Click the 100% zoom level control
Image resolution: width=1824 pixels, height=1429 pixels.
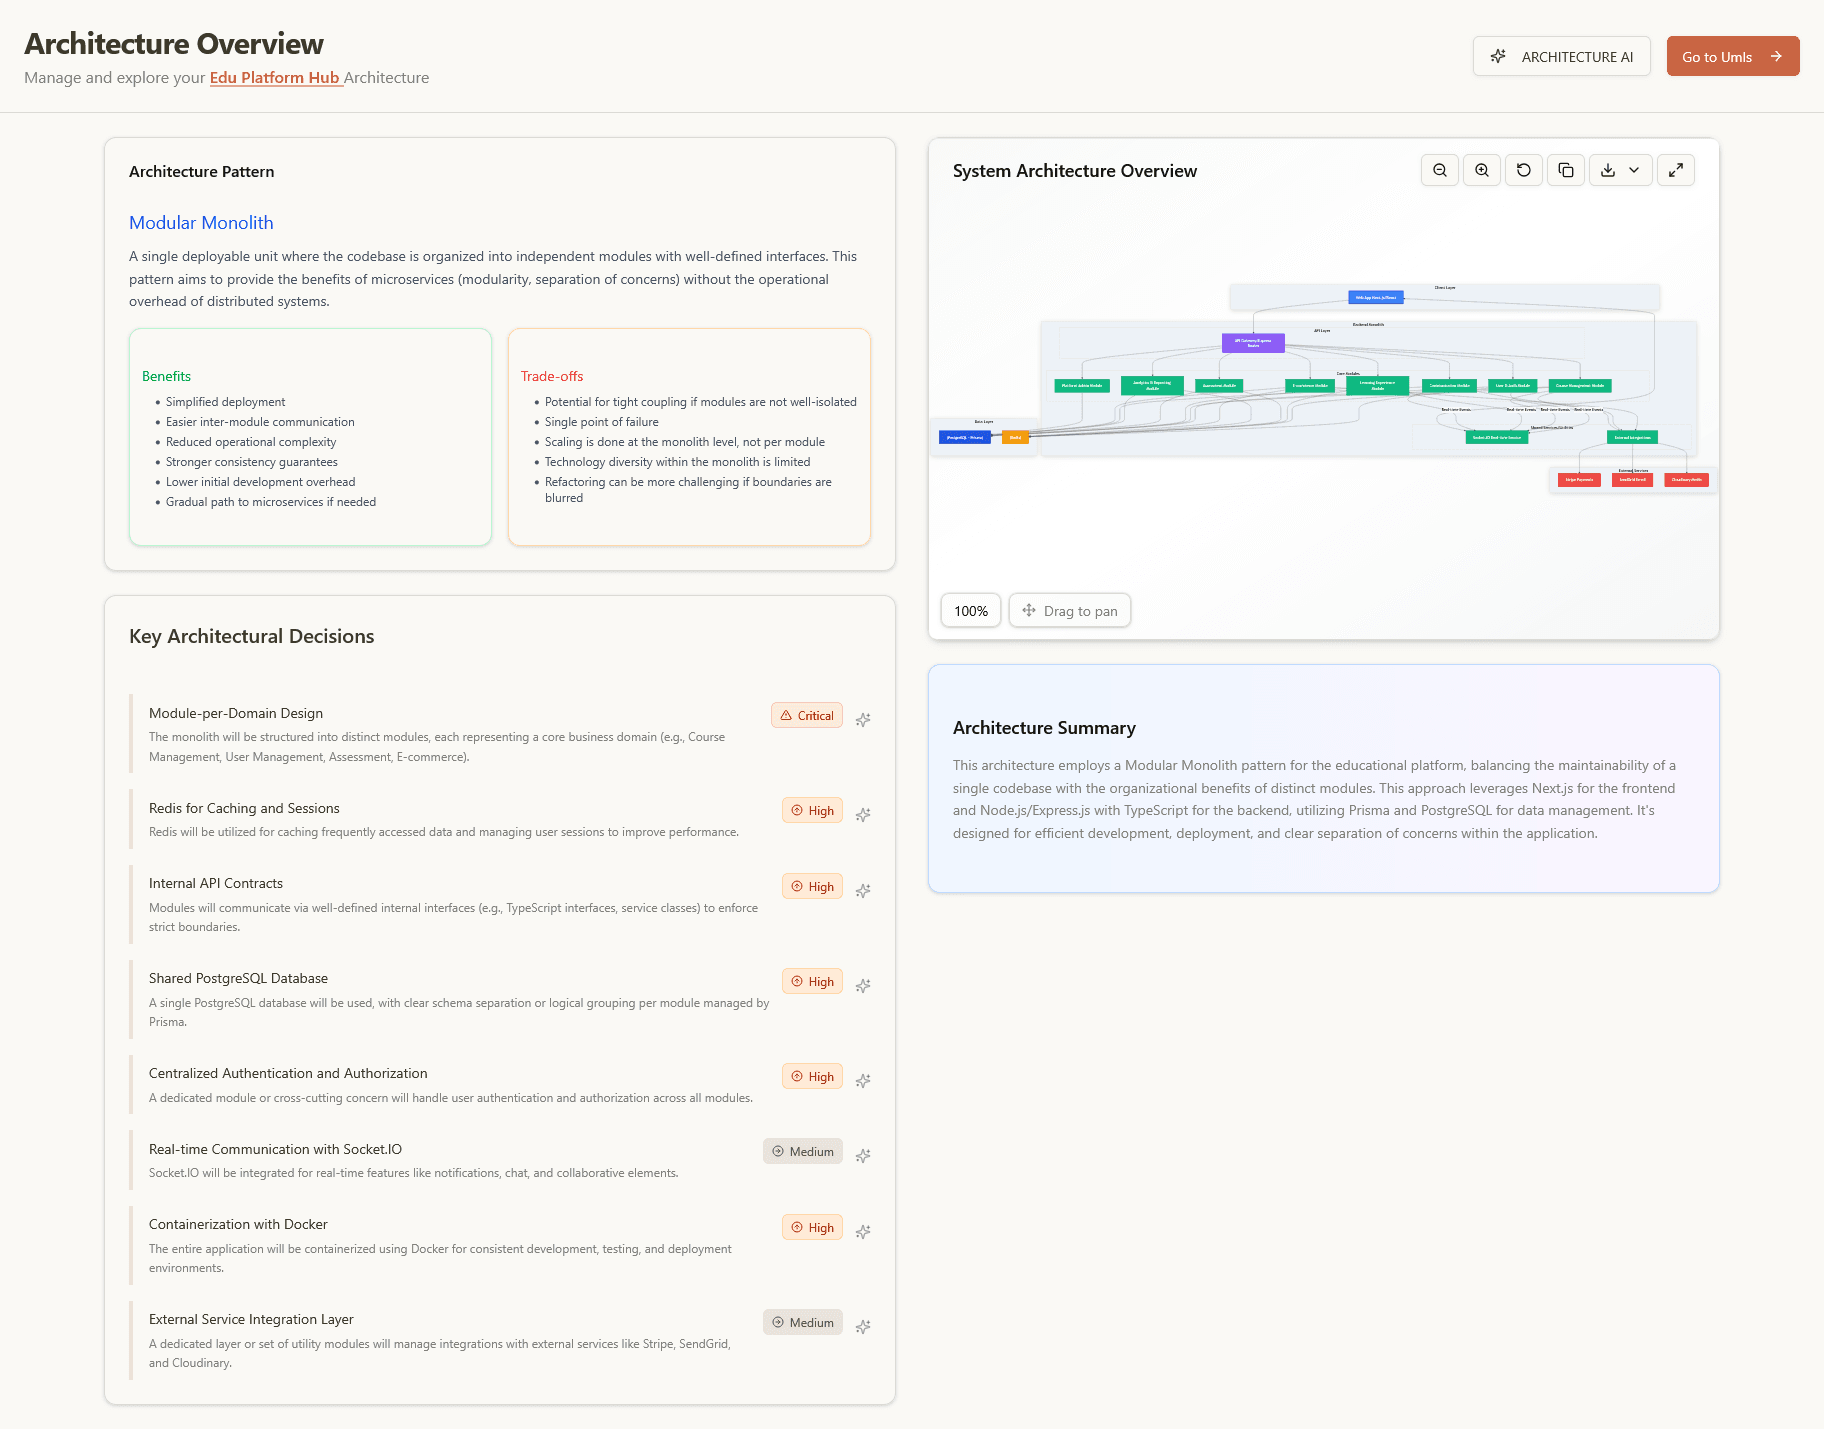pyautogui.click(x=969, y=610)
